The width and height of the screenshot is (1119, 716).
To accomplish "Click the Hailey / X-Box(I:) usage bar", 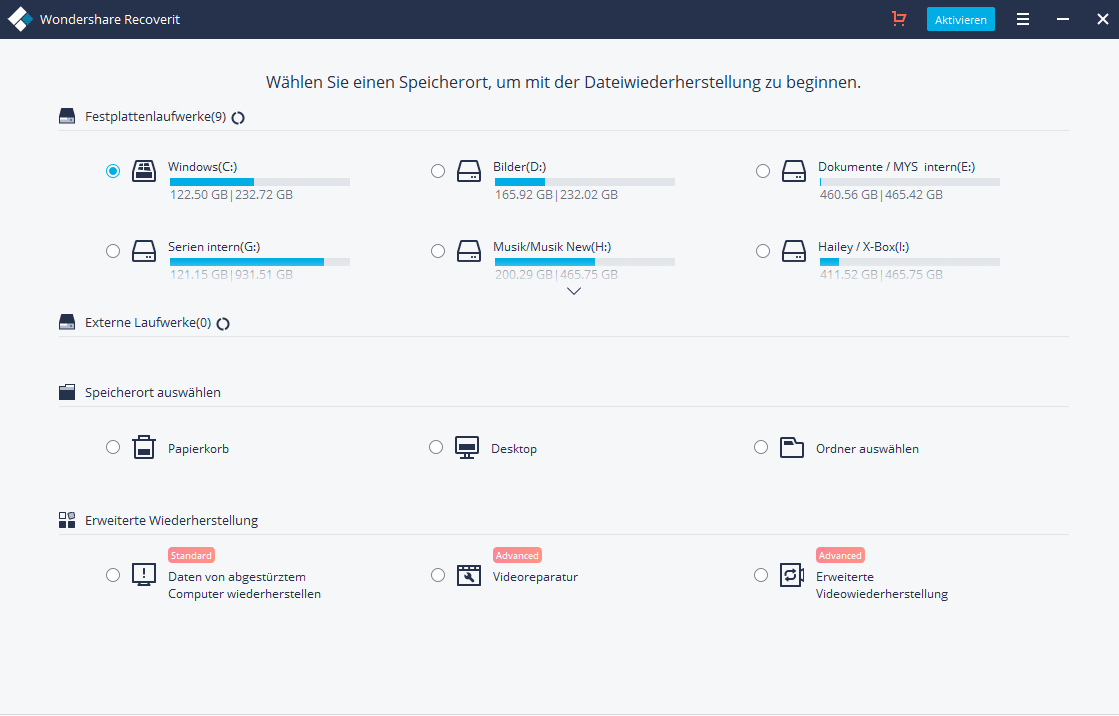I will point(909,262).
